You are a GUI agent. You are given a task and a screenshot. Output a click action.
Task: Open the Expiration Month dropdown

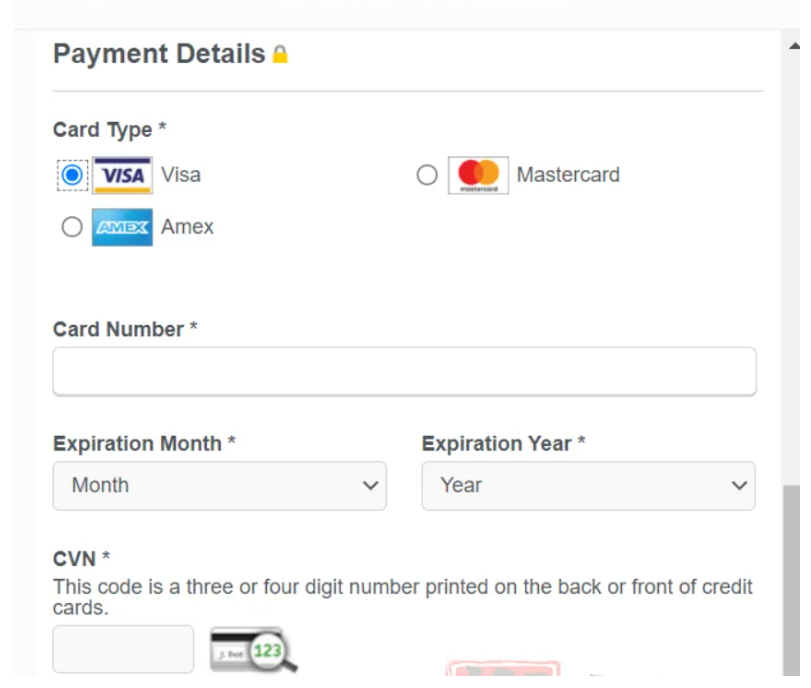pos(219,486)
